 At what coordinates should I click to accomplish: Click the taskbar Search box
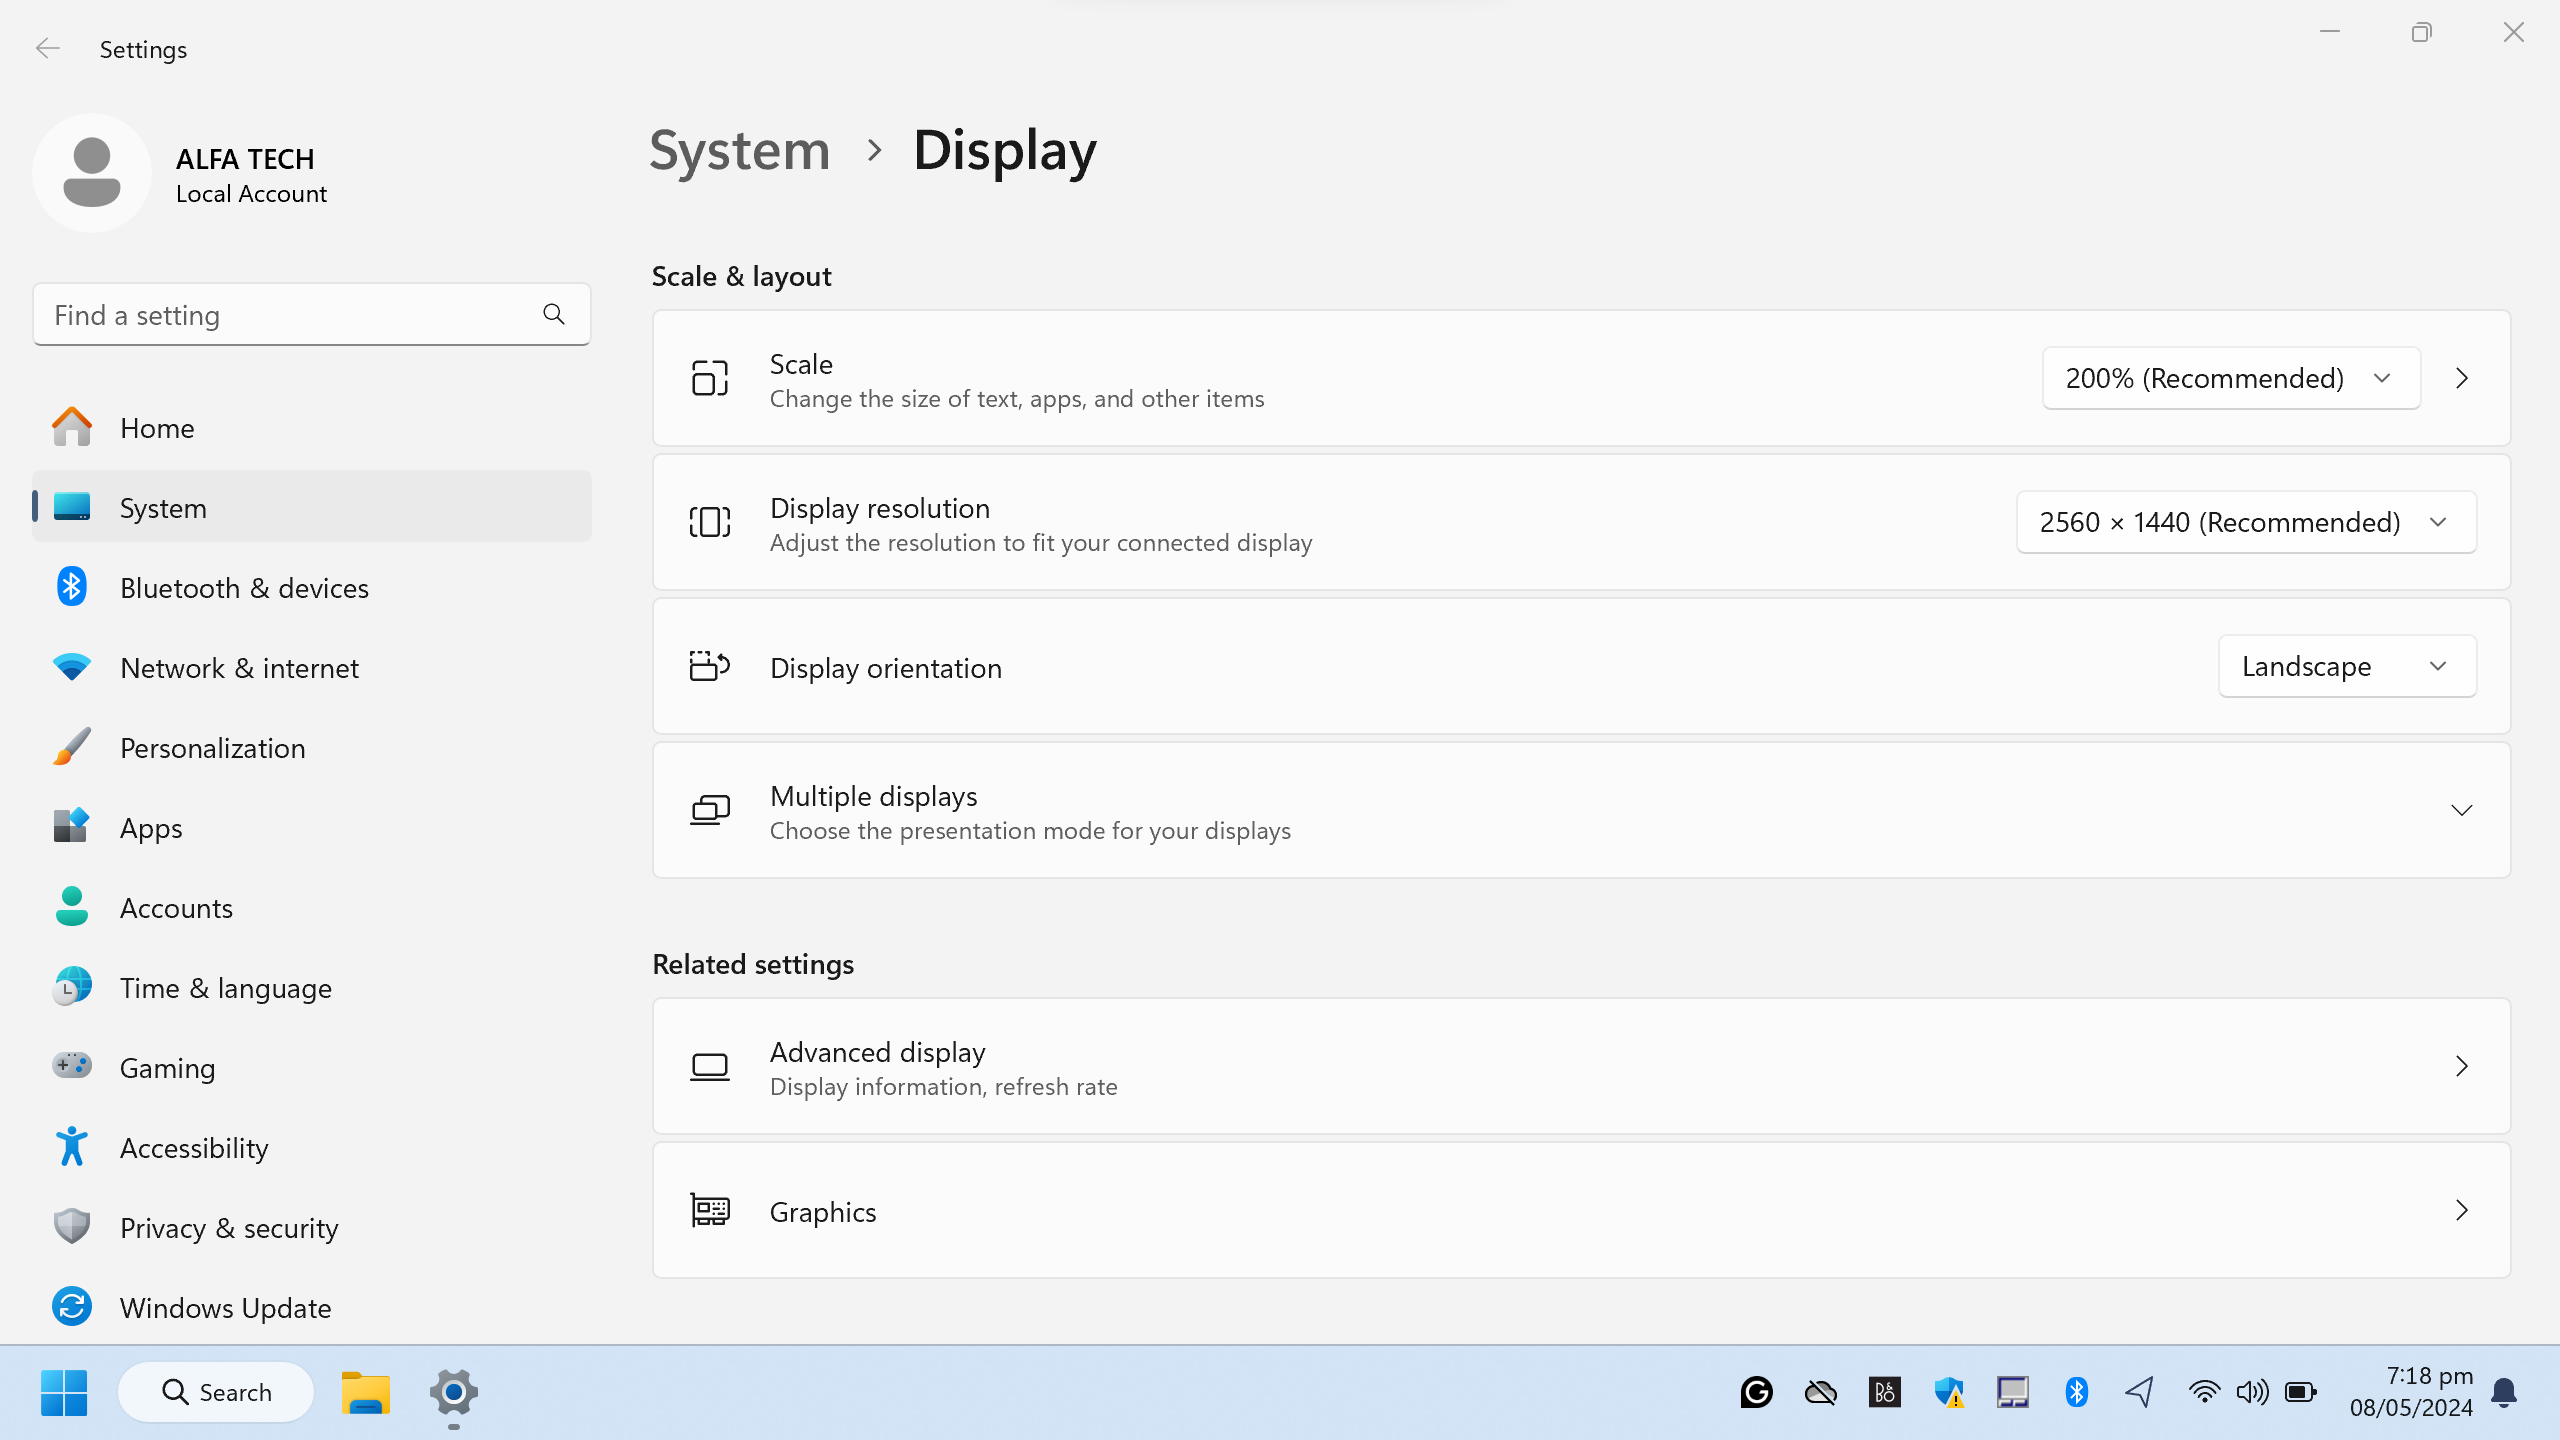[216, 1392]
